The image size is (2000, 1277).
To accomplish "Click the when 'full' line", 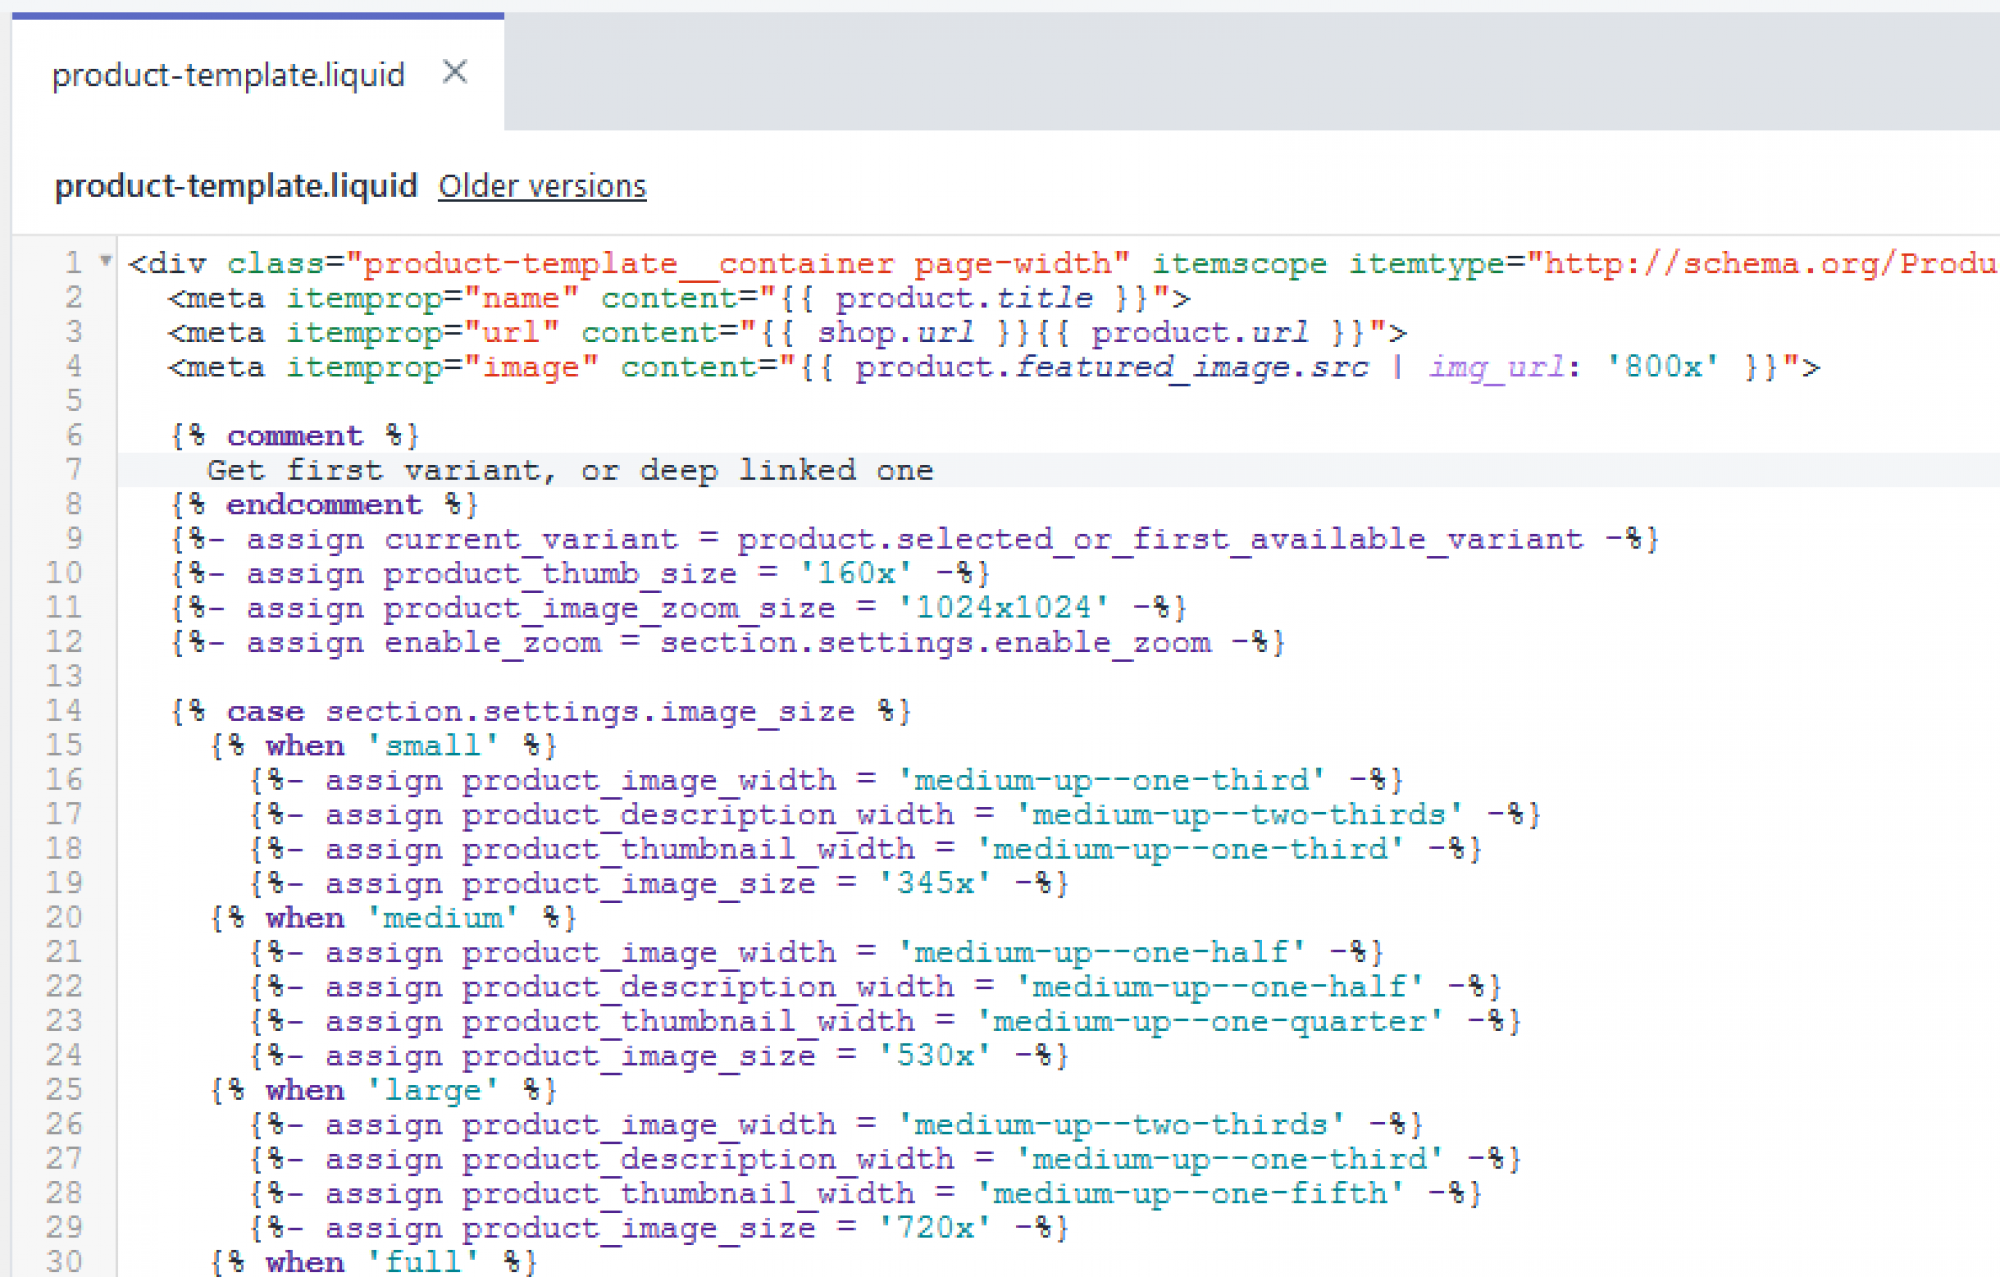I will (x=373, y=1262).
